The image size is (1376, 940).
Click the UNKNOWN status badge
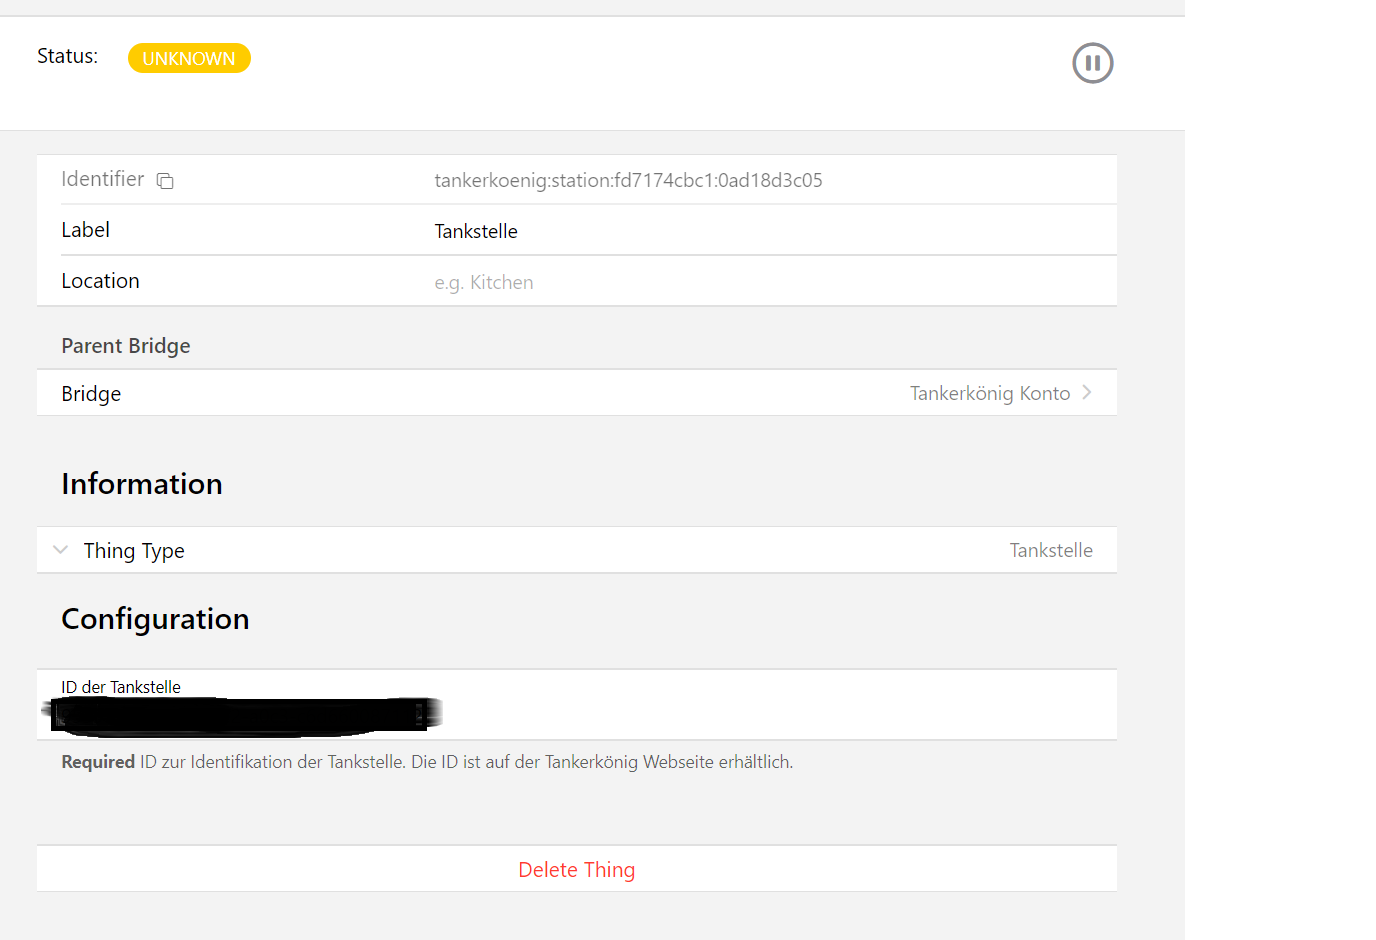click(x=189, y=58)
